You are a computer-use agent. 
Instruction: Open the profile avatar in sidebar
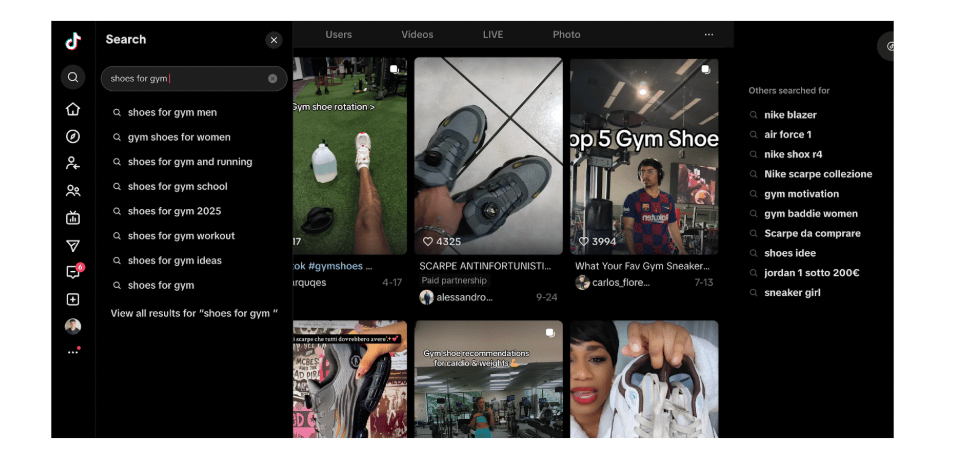73,326
